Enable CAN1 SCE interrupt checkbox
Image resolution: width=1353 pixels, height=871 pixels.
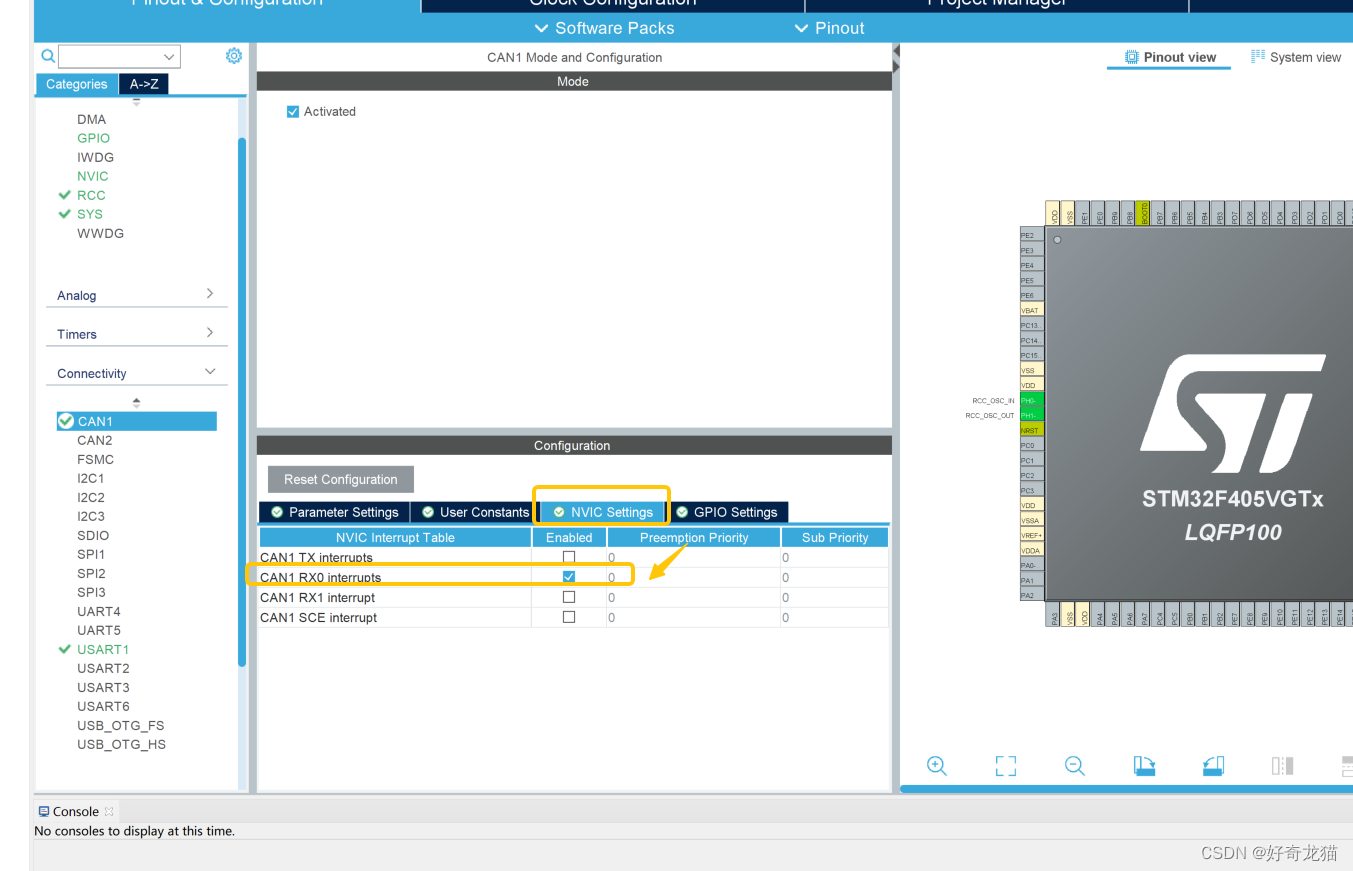point(569,617)
